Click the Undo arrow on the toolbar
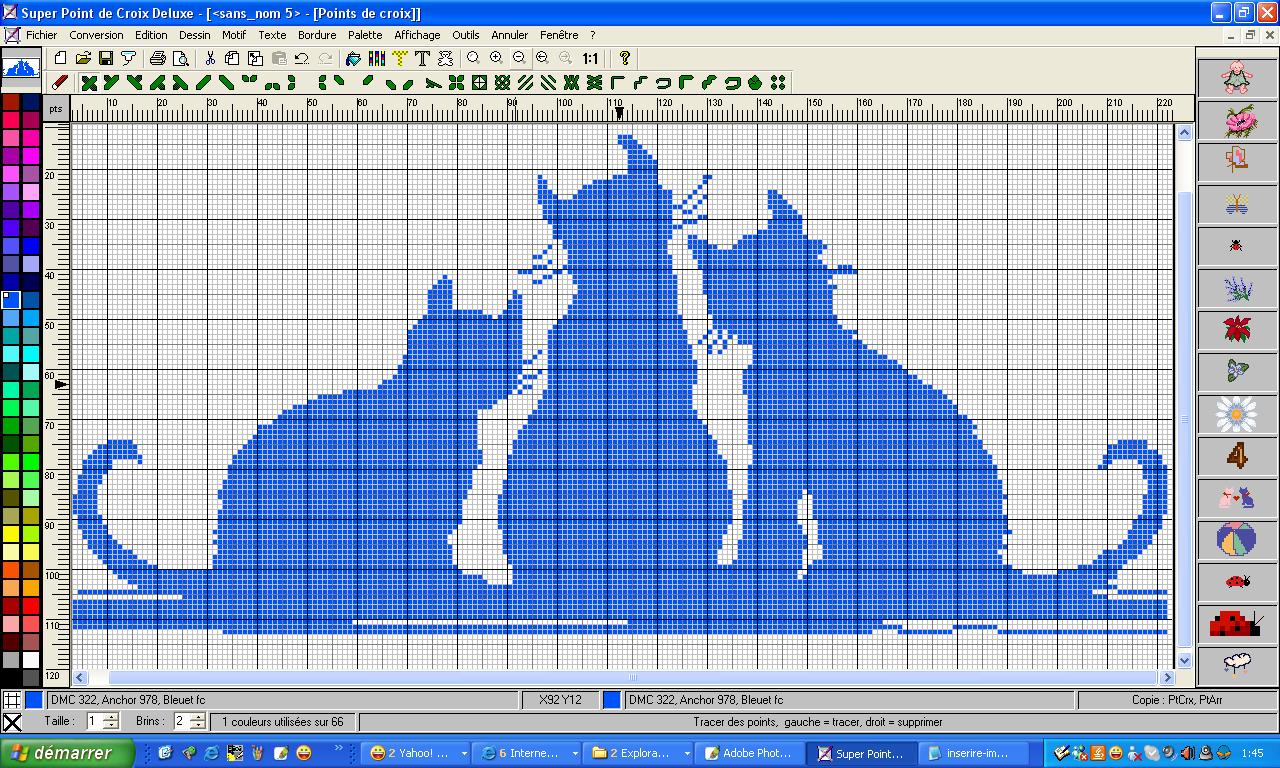 click(x=303, y=58)
